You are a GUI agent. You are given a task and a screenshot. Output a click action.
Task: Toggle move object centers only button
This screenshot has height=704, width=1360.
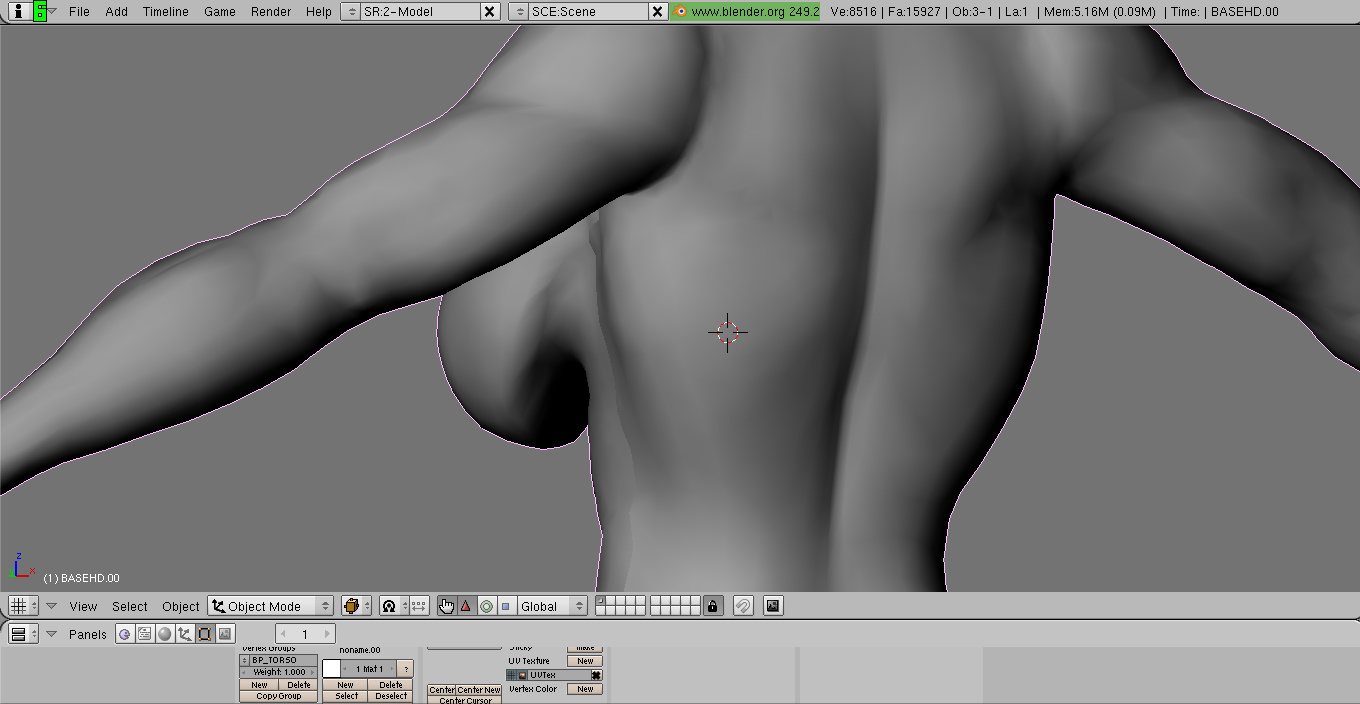pos(419,606)
